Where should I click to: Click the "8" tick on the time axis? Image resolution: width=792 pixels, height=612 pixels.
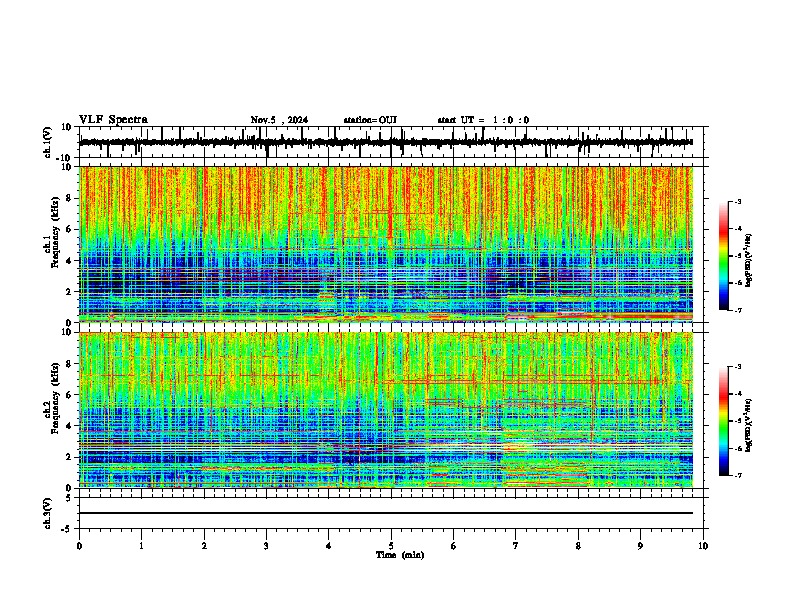578,546
